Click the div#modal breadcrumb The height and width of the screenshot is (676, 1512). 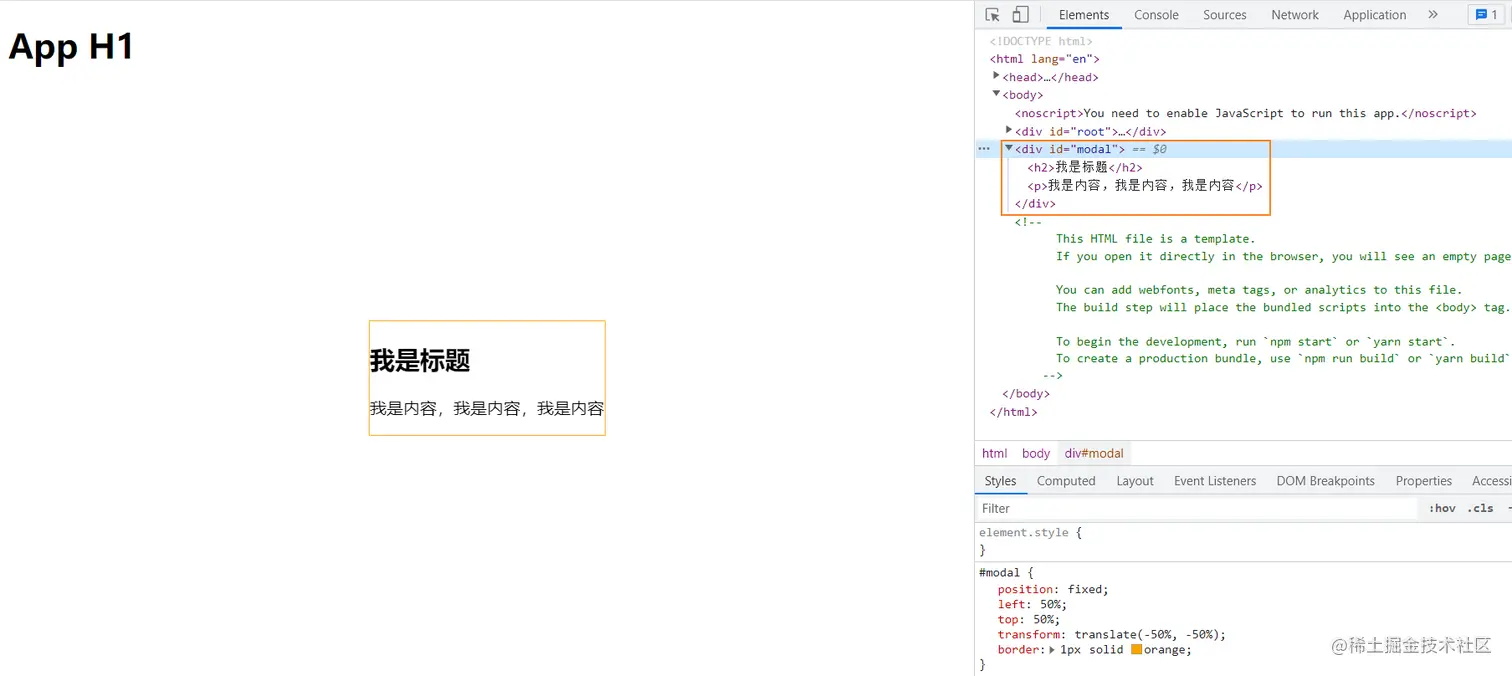click(1094, 453)
